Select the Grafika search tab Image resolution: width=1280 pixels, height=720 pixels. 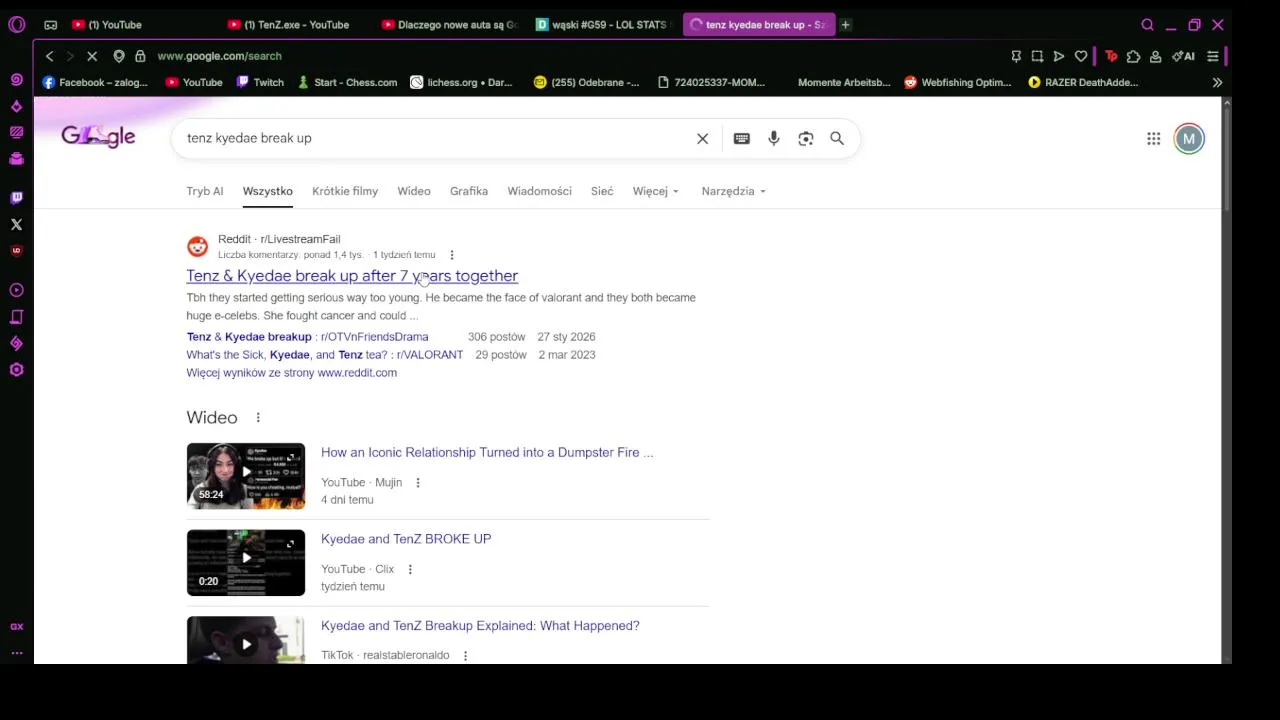(x=469, y=191)
